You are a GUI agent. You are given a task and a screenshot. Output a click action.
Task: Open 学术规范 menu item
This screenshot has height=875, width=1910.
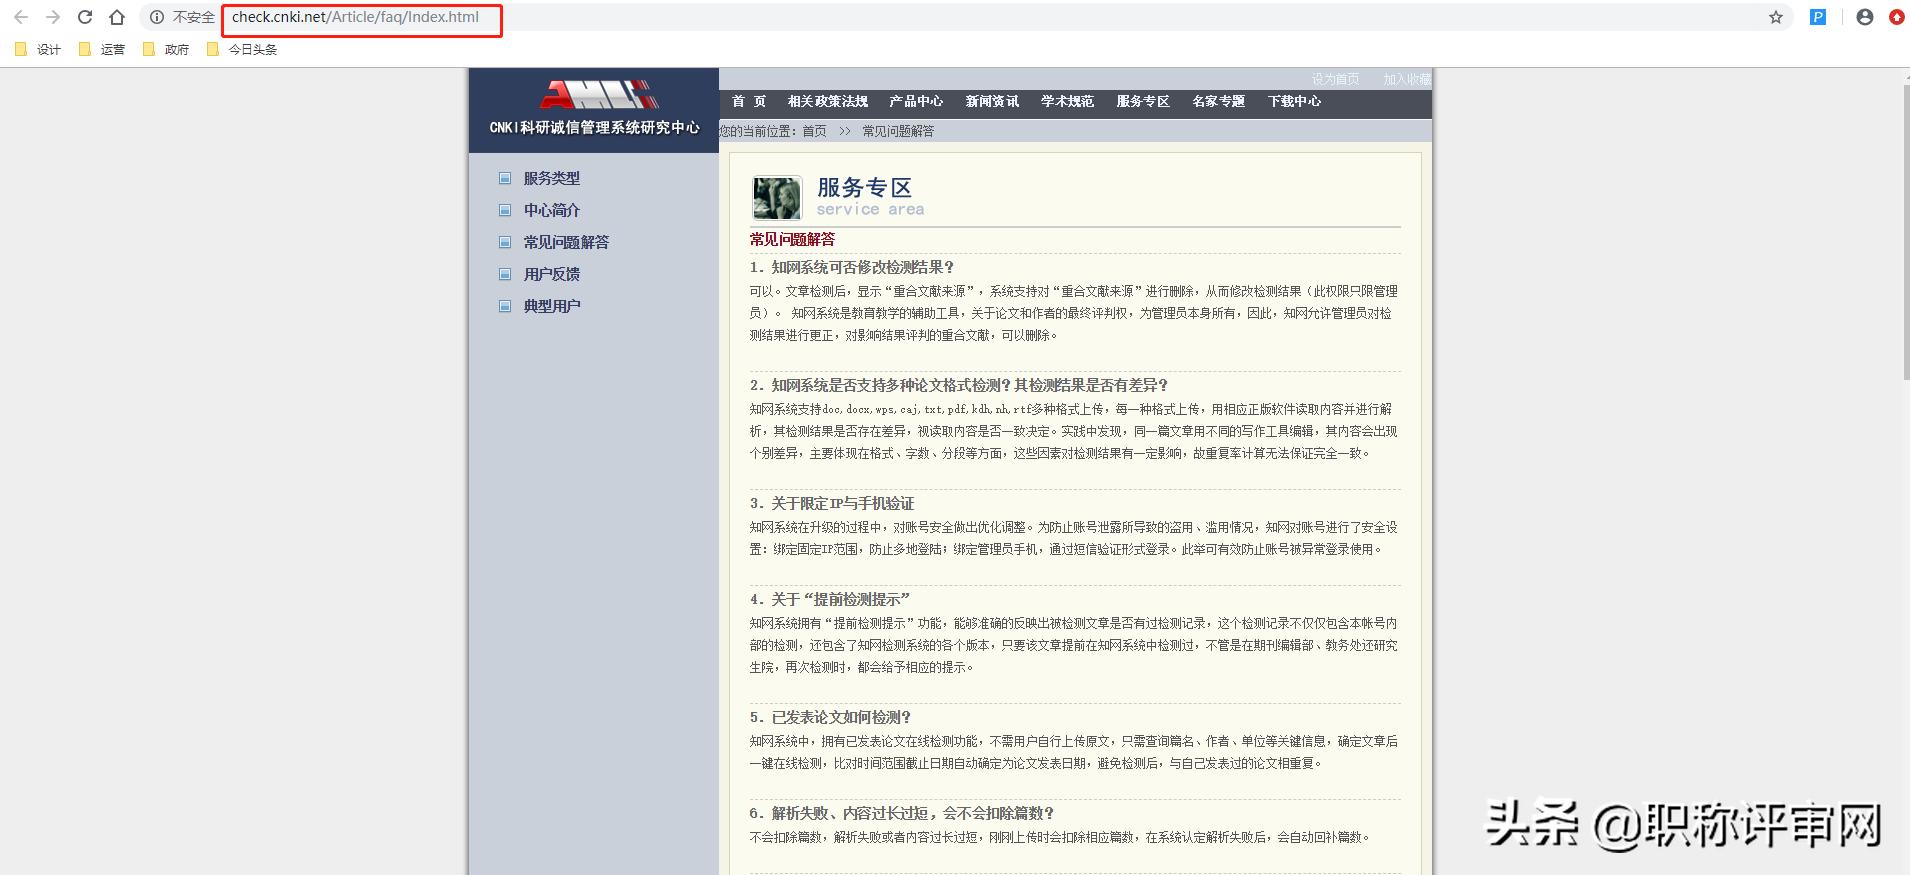point(1067,101)
